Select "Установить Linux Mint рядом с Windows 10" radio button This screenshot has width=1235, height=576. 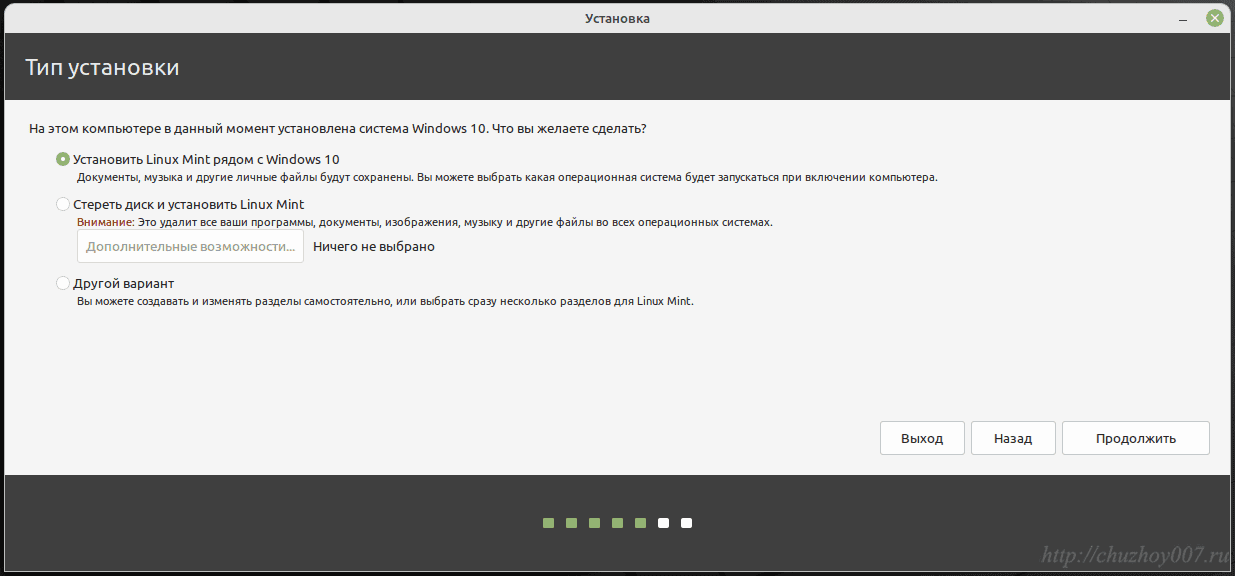click(63, 159)
